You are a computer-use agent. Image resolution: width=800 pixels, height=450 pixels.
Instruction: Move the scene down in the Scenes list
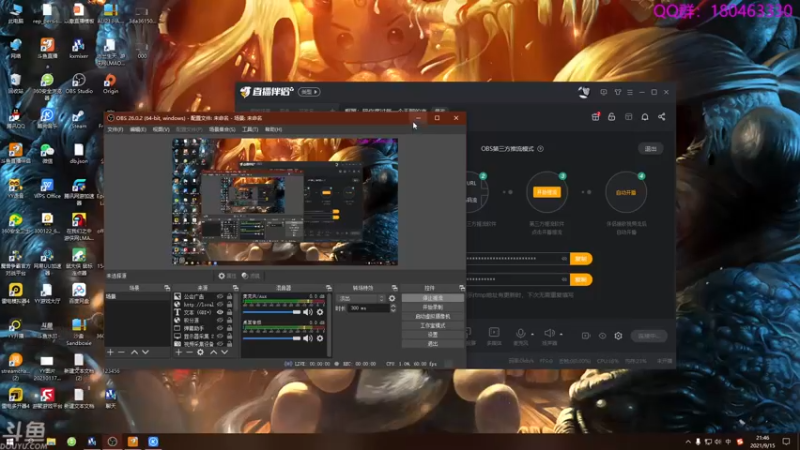coord(145,352)
